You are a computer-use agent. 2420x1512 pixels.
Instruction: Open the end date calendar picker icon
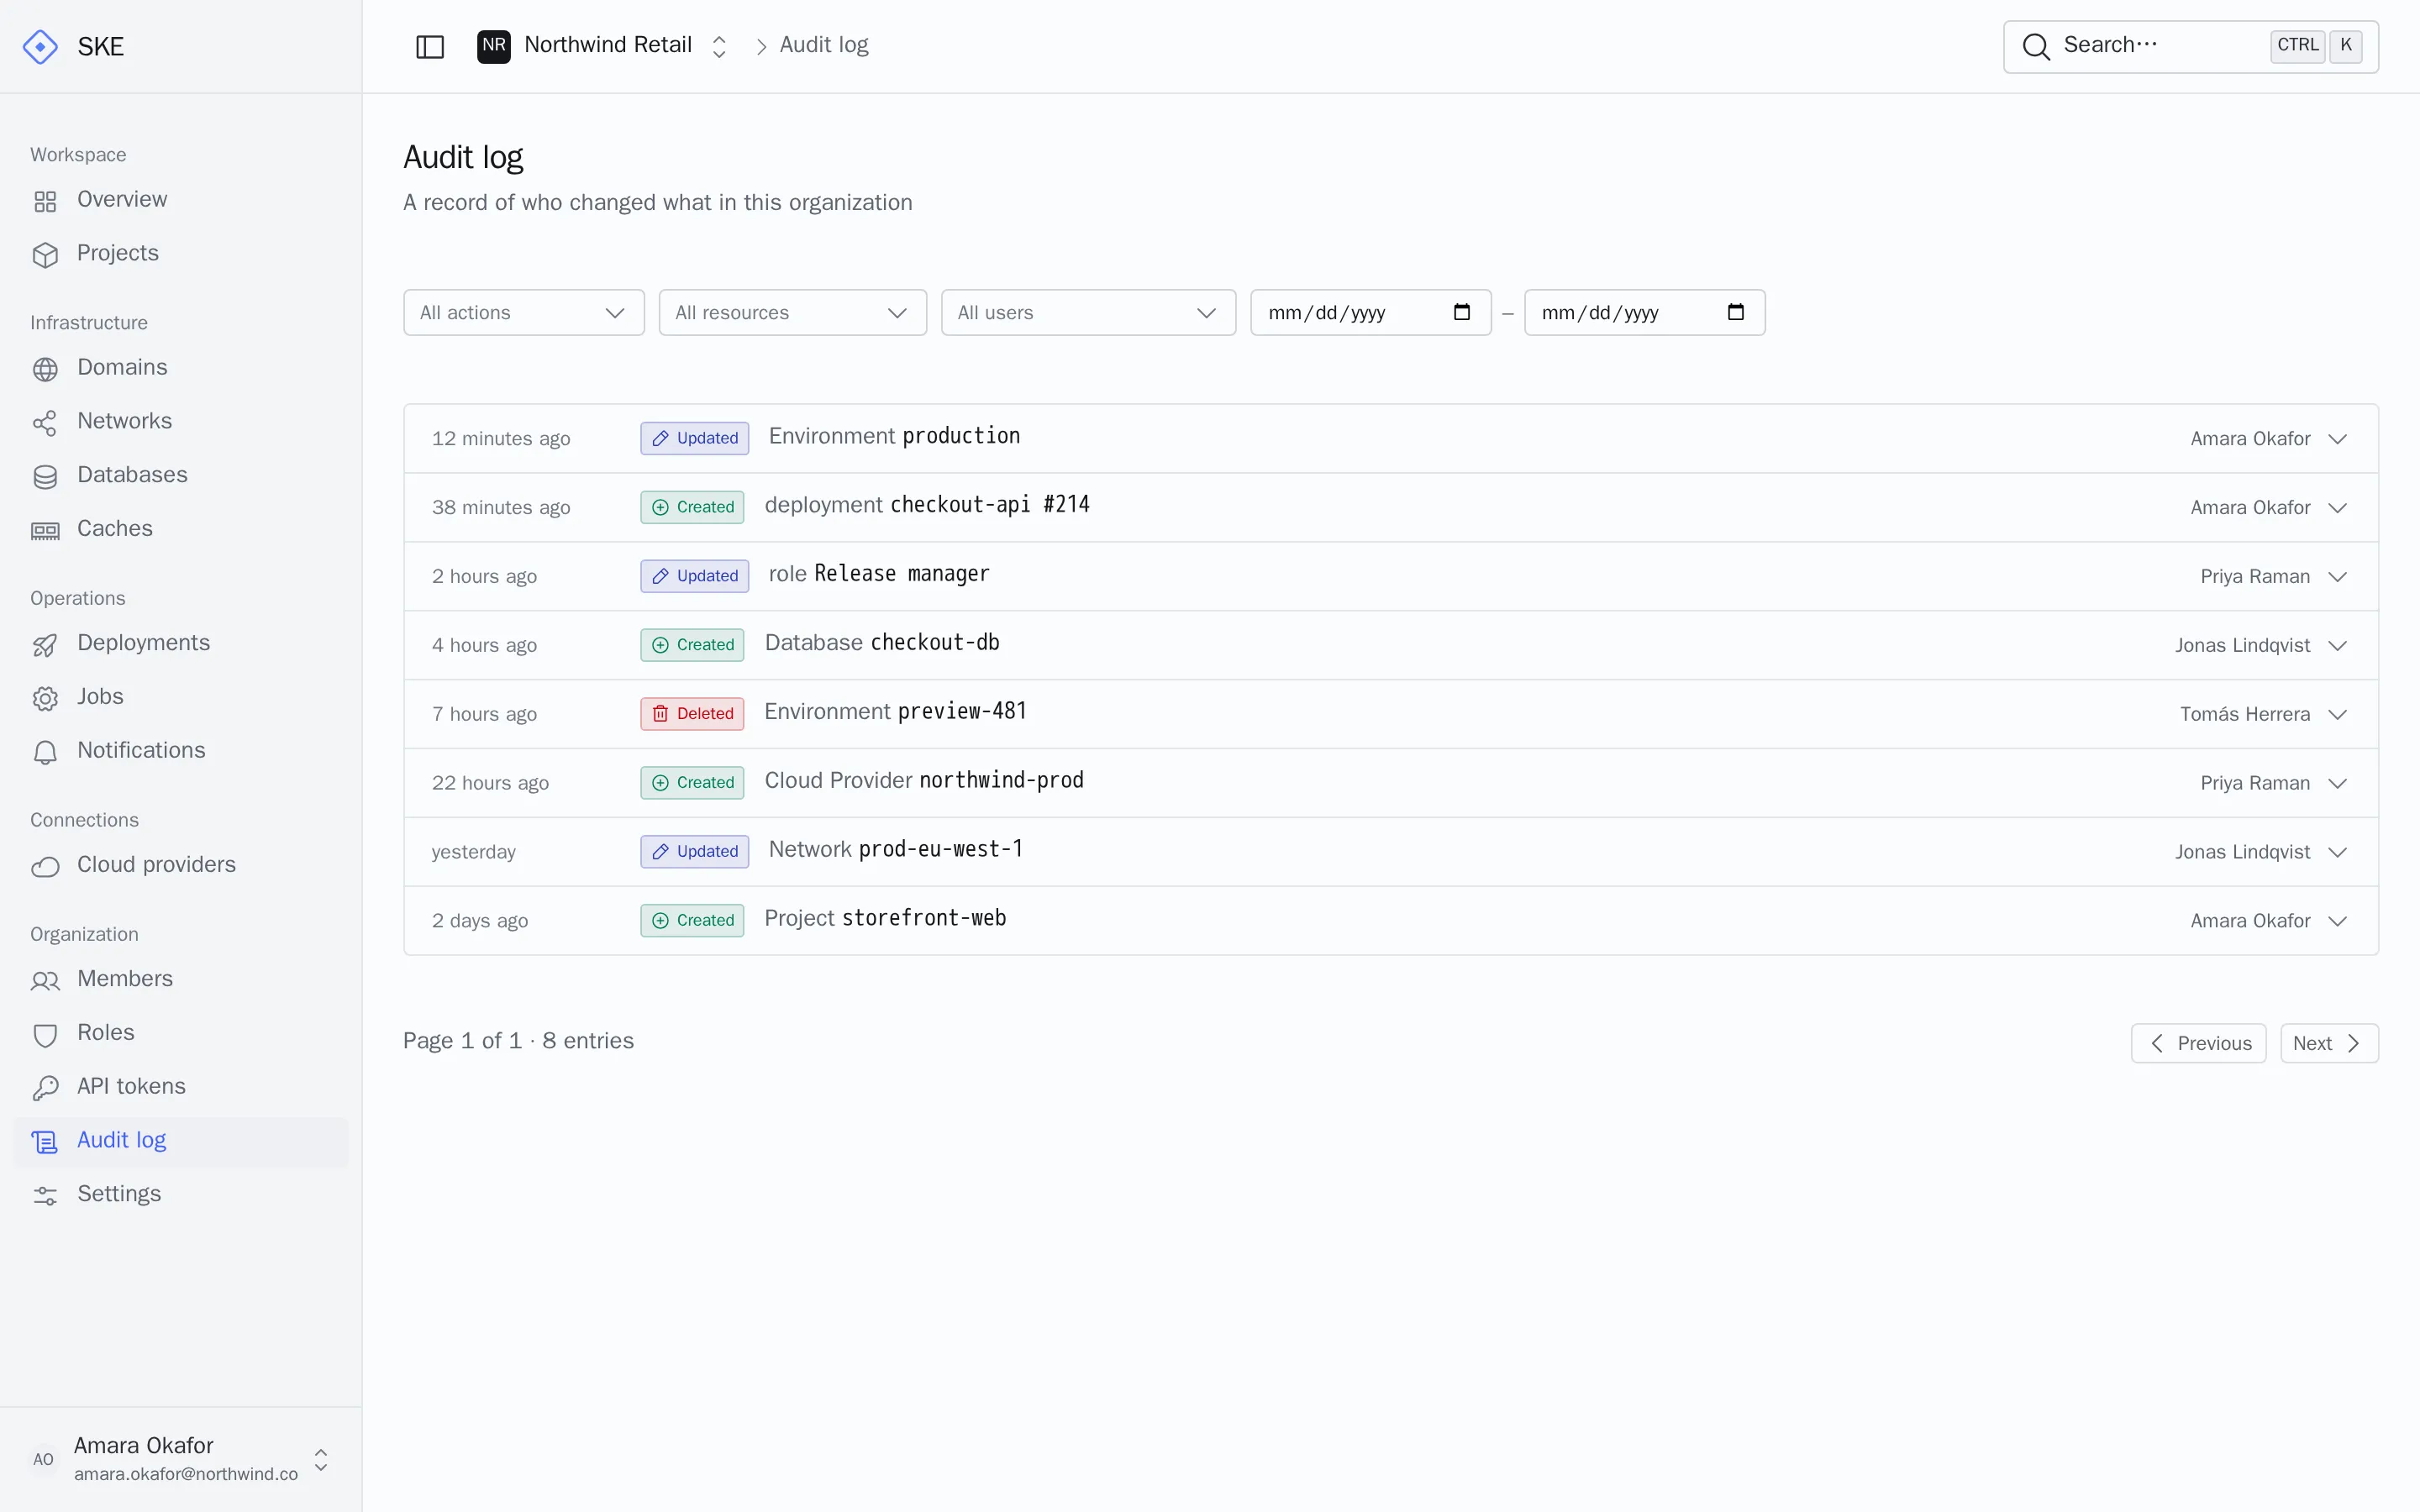pos(1736,312)
